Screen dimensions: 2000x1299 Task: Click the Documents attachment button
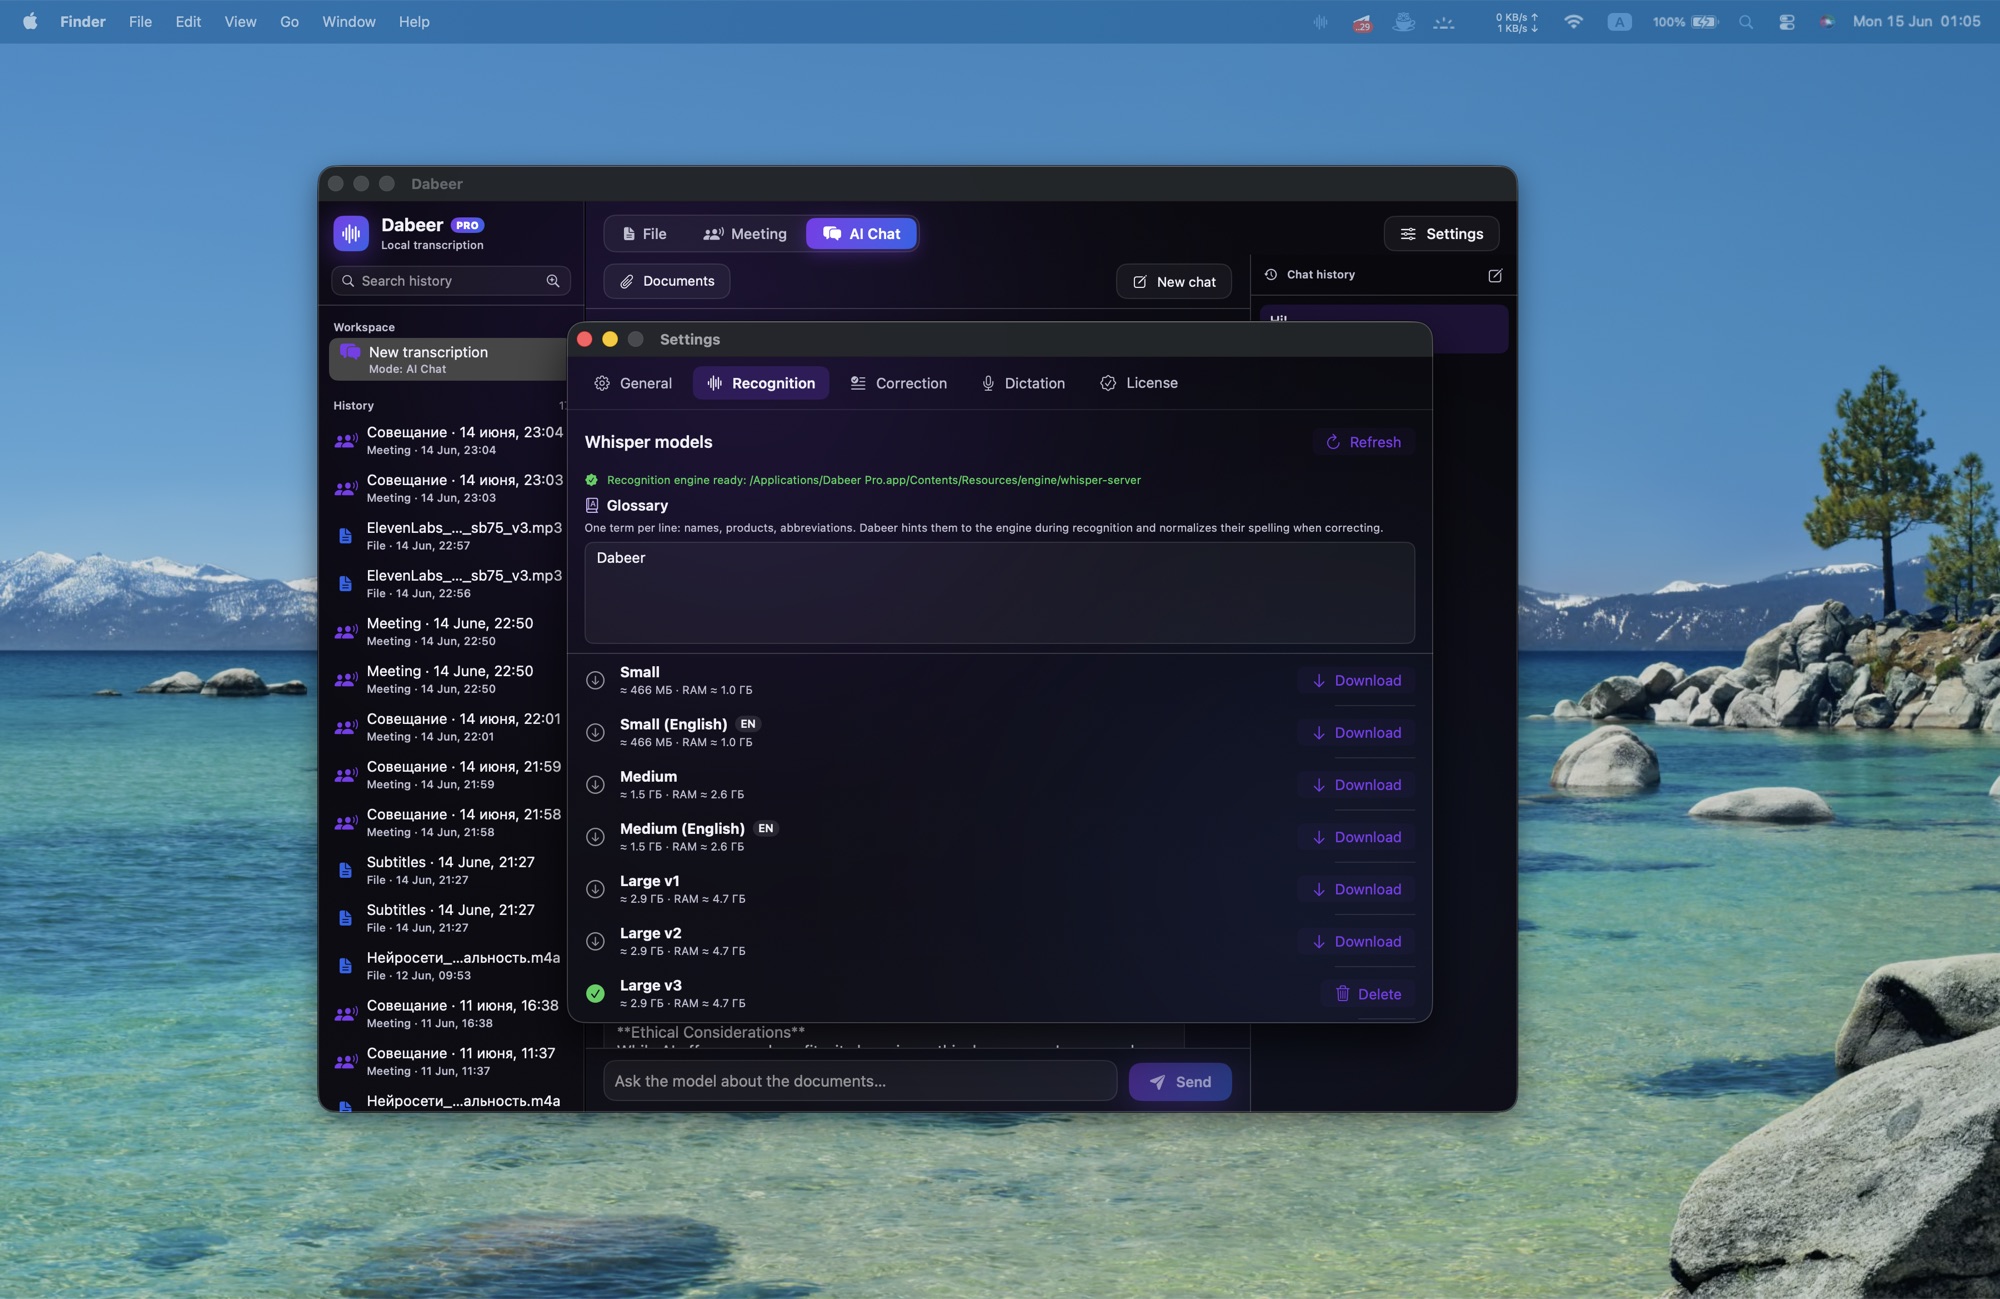(x=666, y=281)
